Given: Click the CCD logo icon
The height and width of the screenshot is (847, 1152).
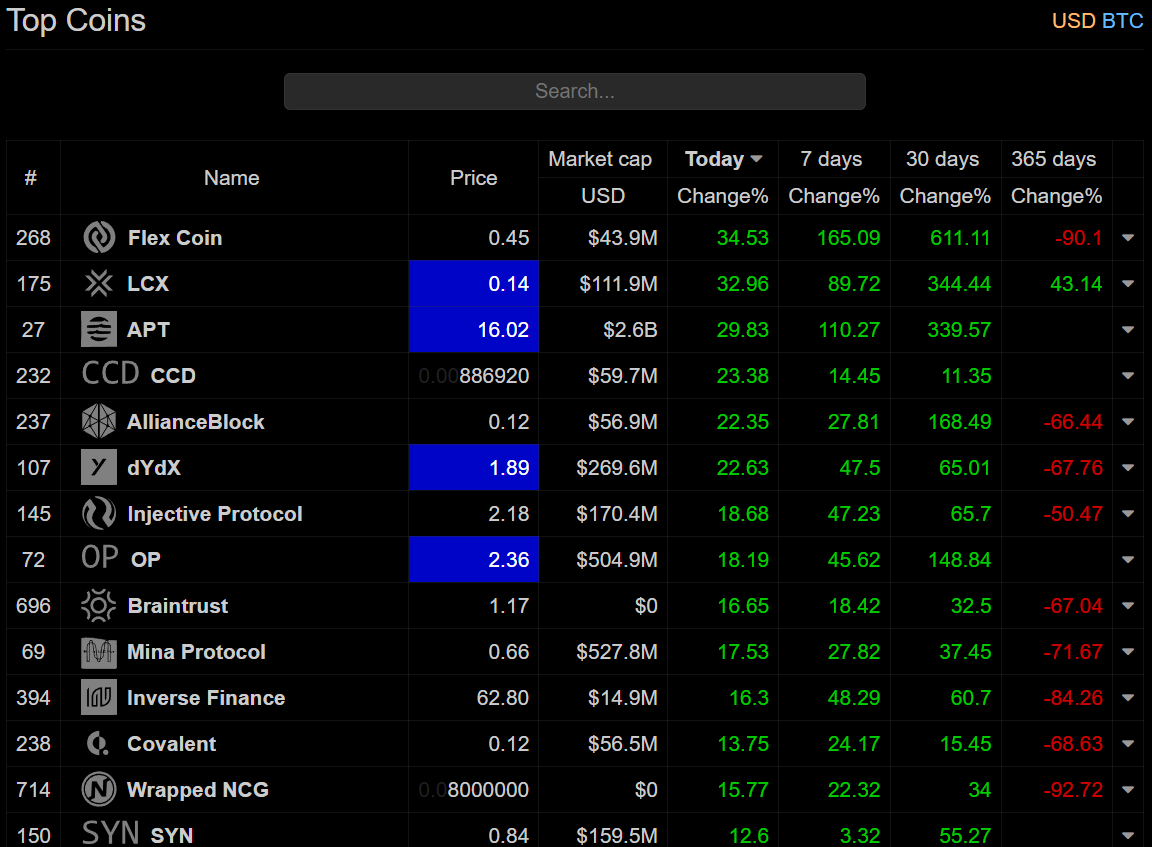Looking at the screenshot, I should click(x=110, y=374).
